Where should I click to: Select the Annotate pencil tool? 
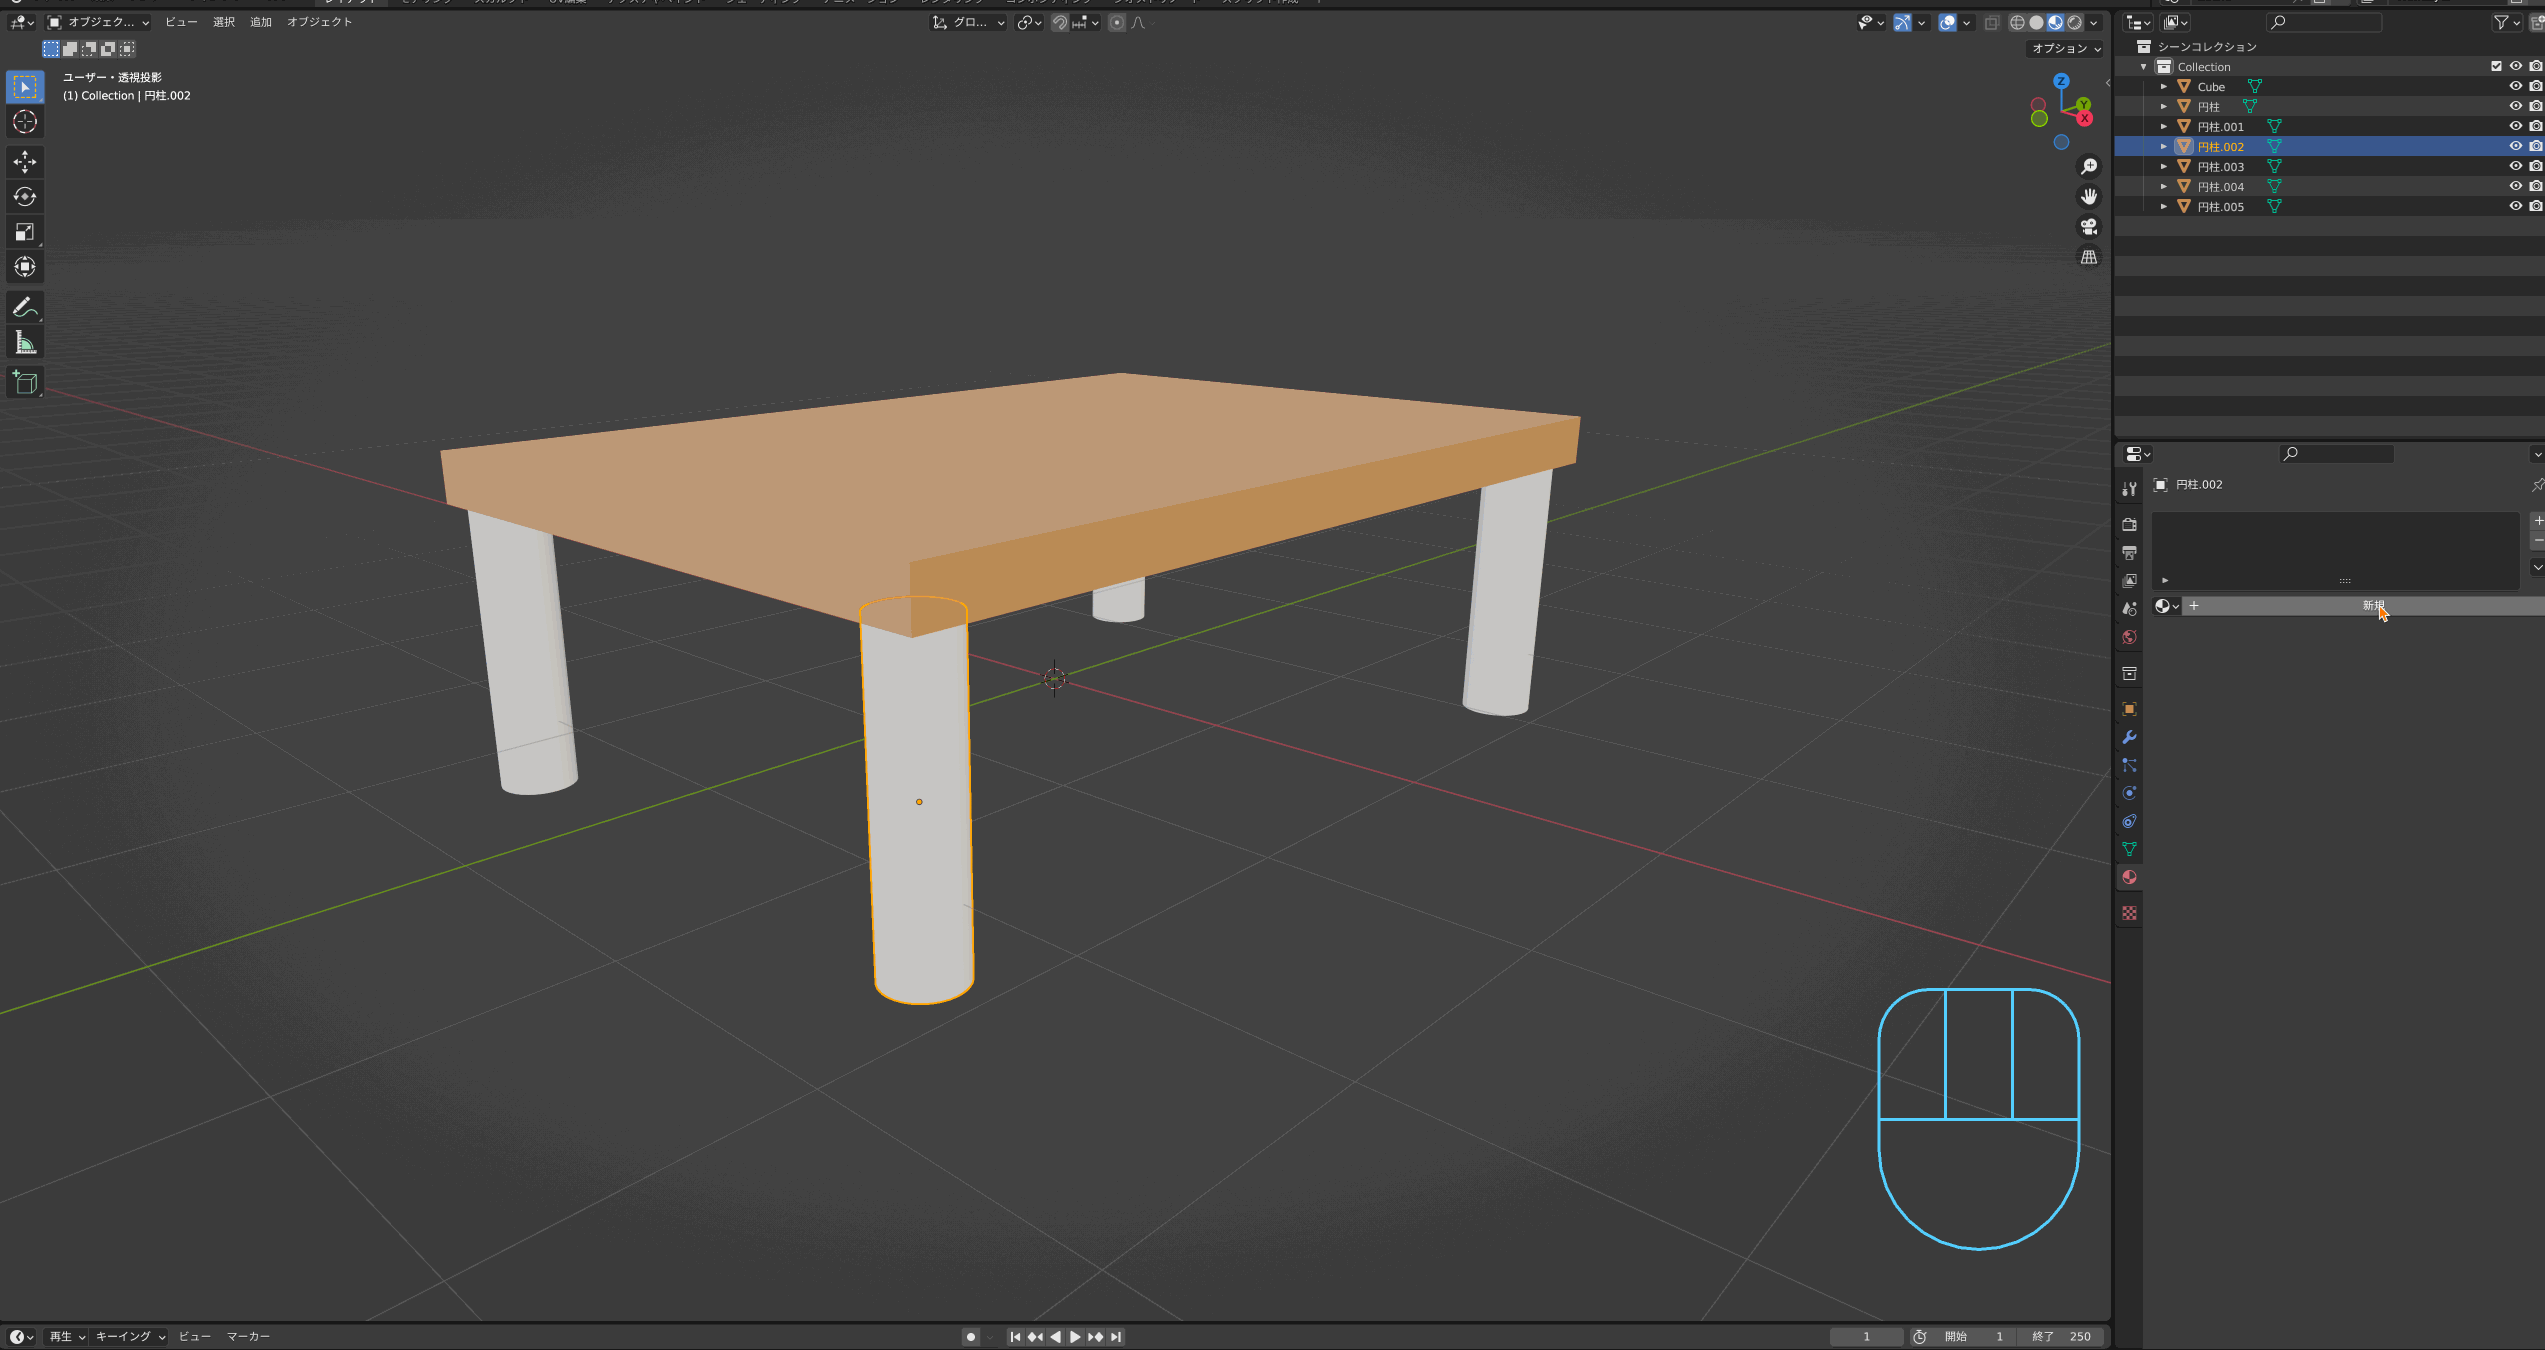click(x=25, y=308)
